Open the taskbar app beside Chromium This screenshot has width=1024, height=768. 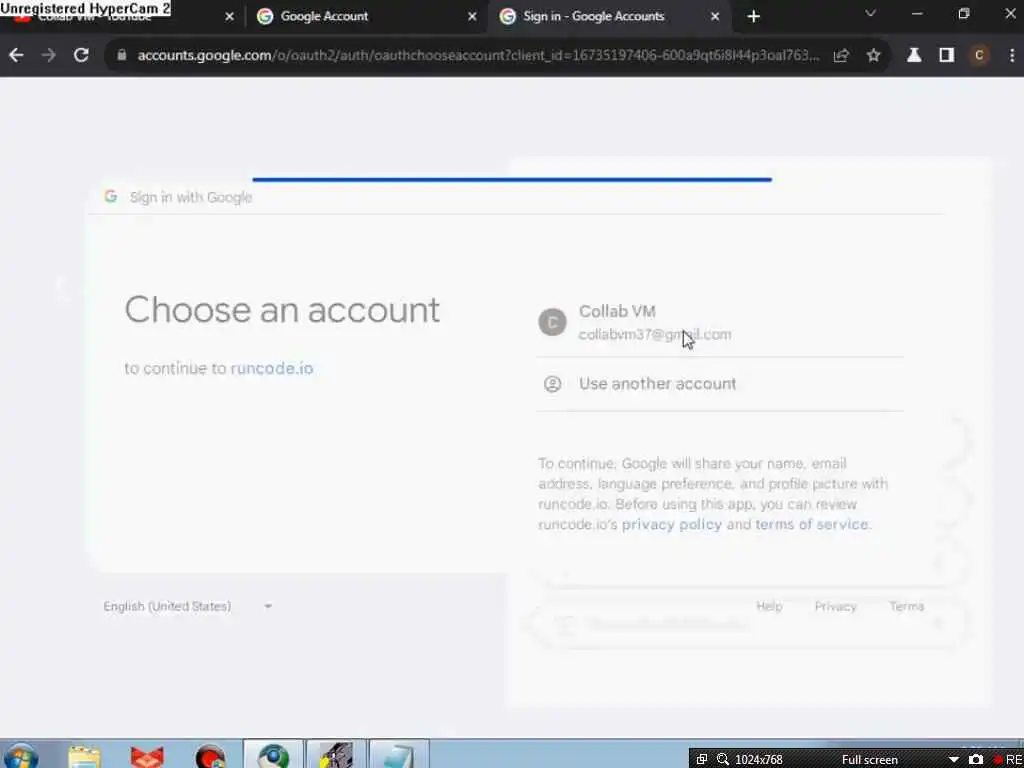(336, 755)
